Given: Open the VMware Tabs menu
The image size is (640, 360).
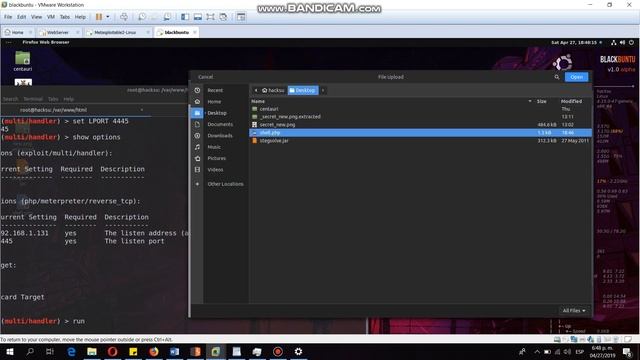Looking at the screenshot, I should [x=65, y=17].
